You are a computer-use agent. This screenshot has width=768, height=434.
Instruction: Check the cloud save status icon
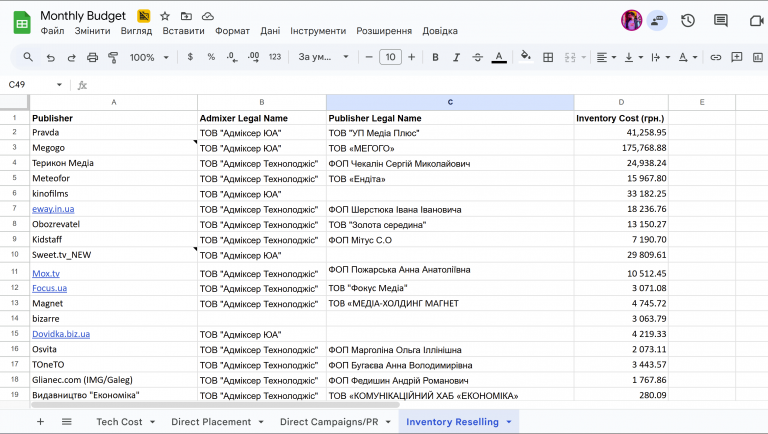208,16
